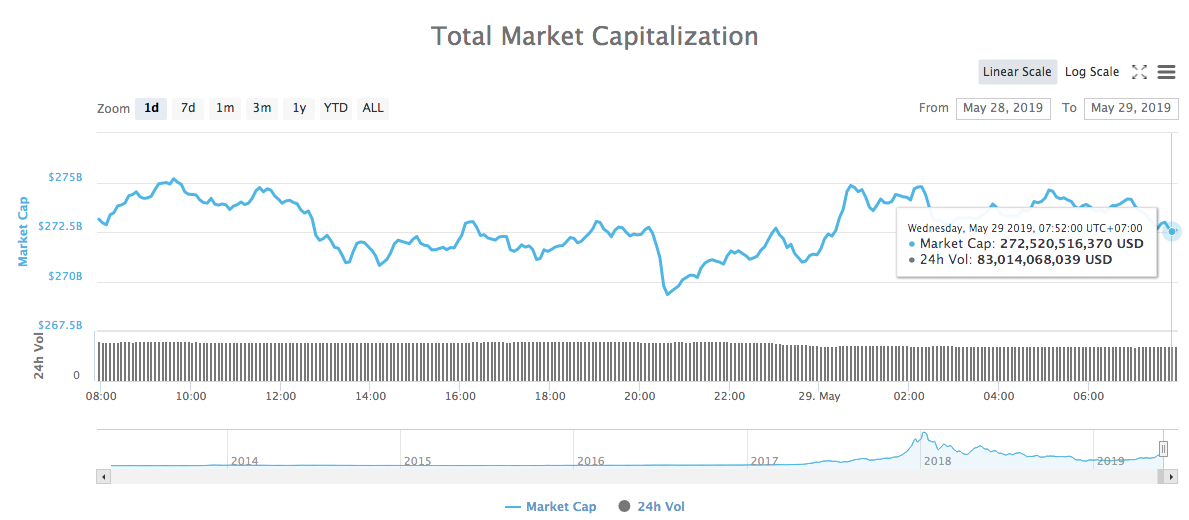Viewport: 1189px width, 520px height.
Task: Zoom chart to 1y
Action: [x=299, y=108]
